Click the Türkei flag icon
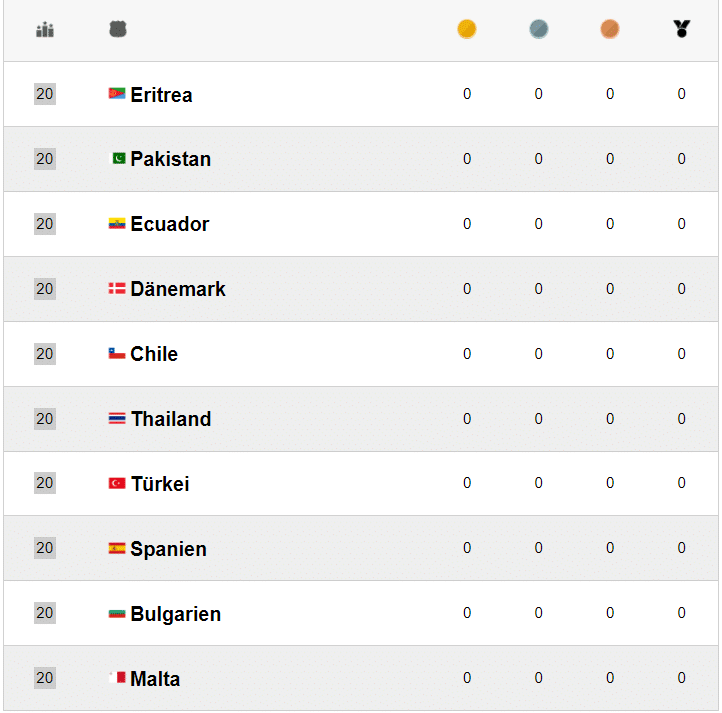 coord(117,483)
